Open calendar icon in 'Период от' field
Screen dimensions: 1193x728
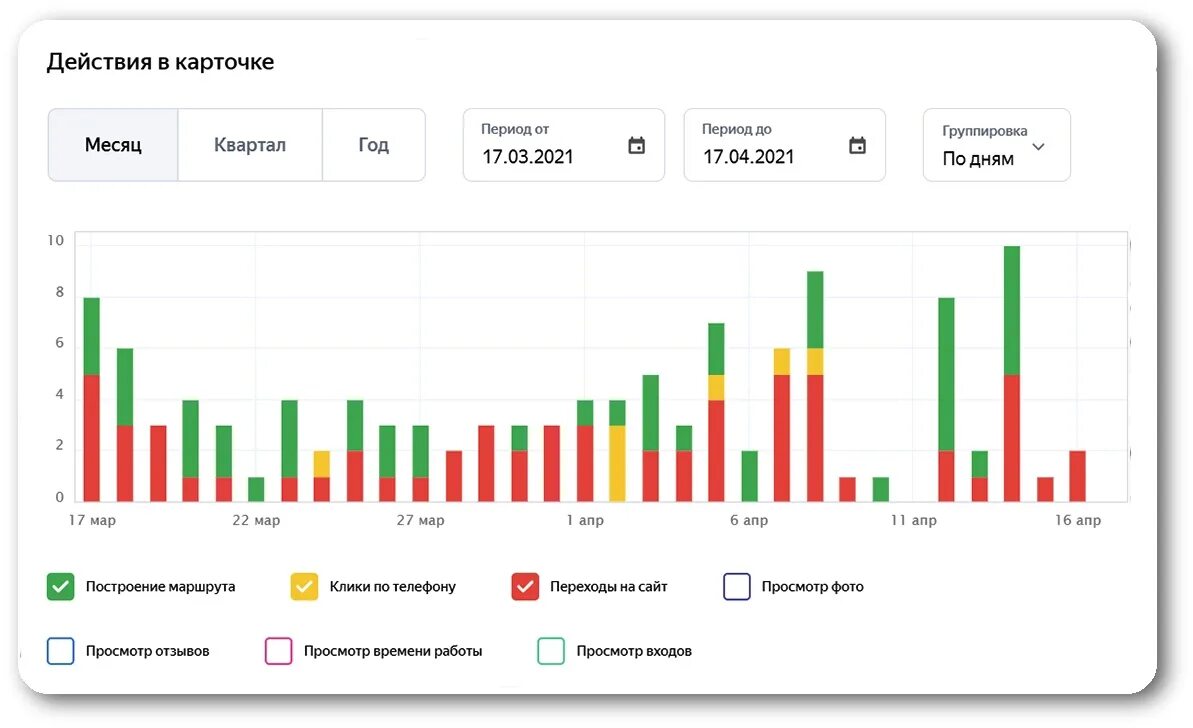pos(637,145)
